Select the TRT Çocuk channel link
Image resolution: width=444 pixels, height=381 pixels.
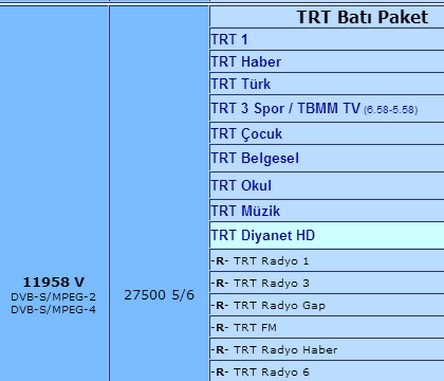tap(247, 134)
